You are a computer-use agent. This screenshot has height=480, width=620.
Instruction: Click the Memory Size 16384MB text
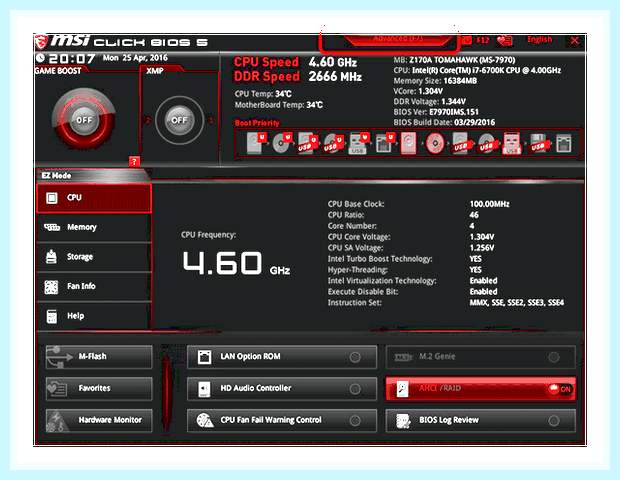(x=435, y=81)
